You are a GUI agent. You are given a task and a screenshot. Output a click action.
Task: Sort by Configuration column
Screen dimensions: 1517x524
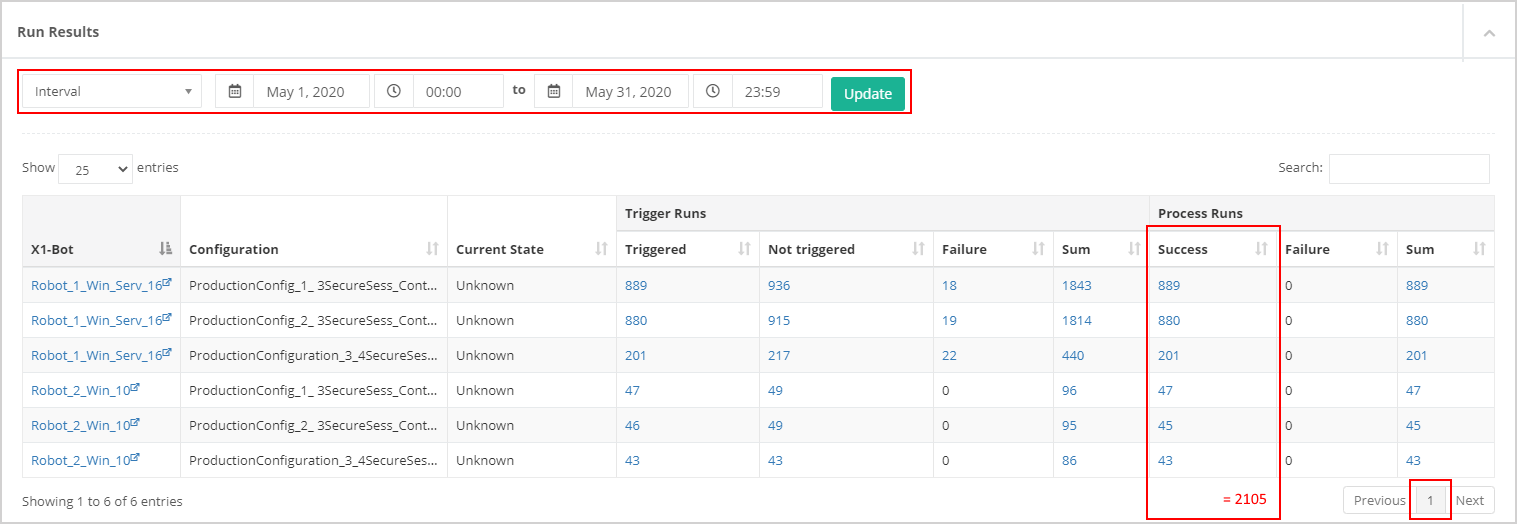pyautogui.click(x=314, y=249)
